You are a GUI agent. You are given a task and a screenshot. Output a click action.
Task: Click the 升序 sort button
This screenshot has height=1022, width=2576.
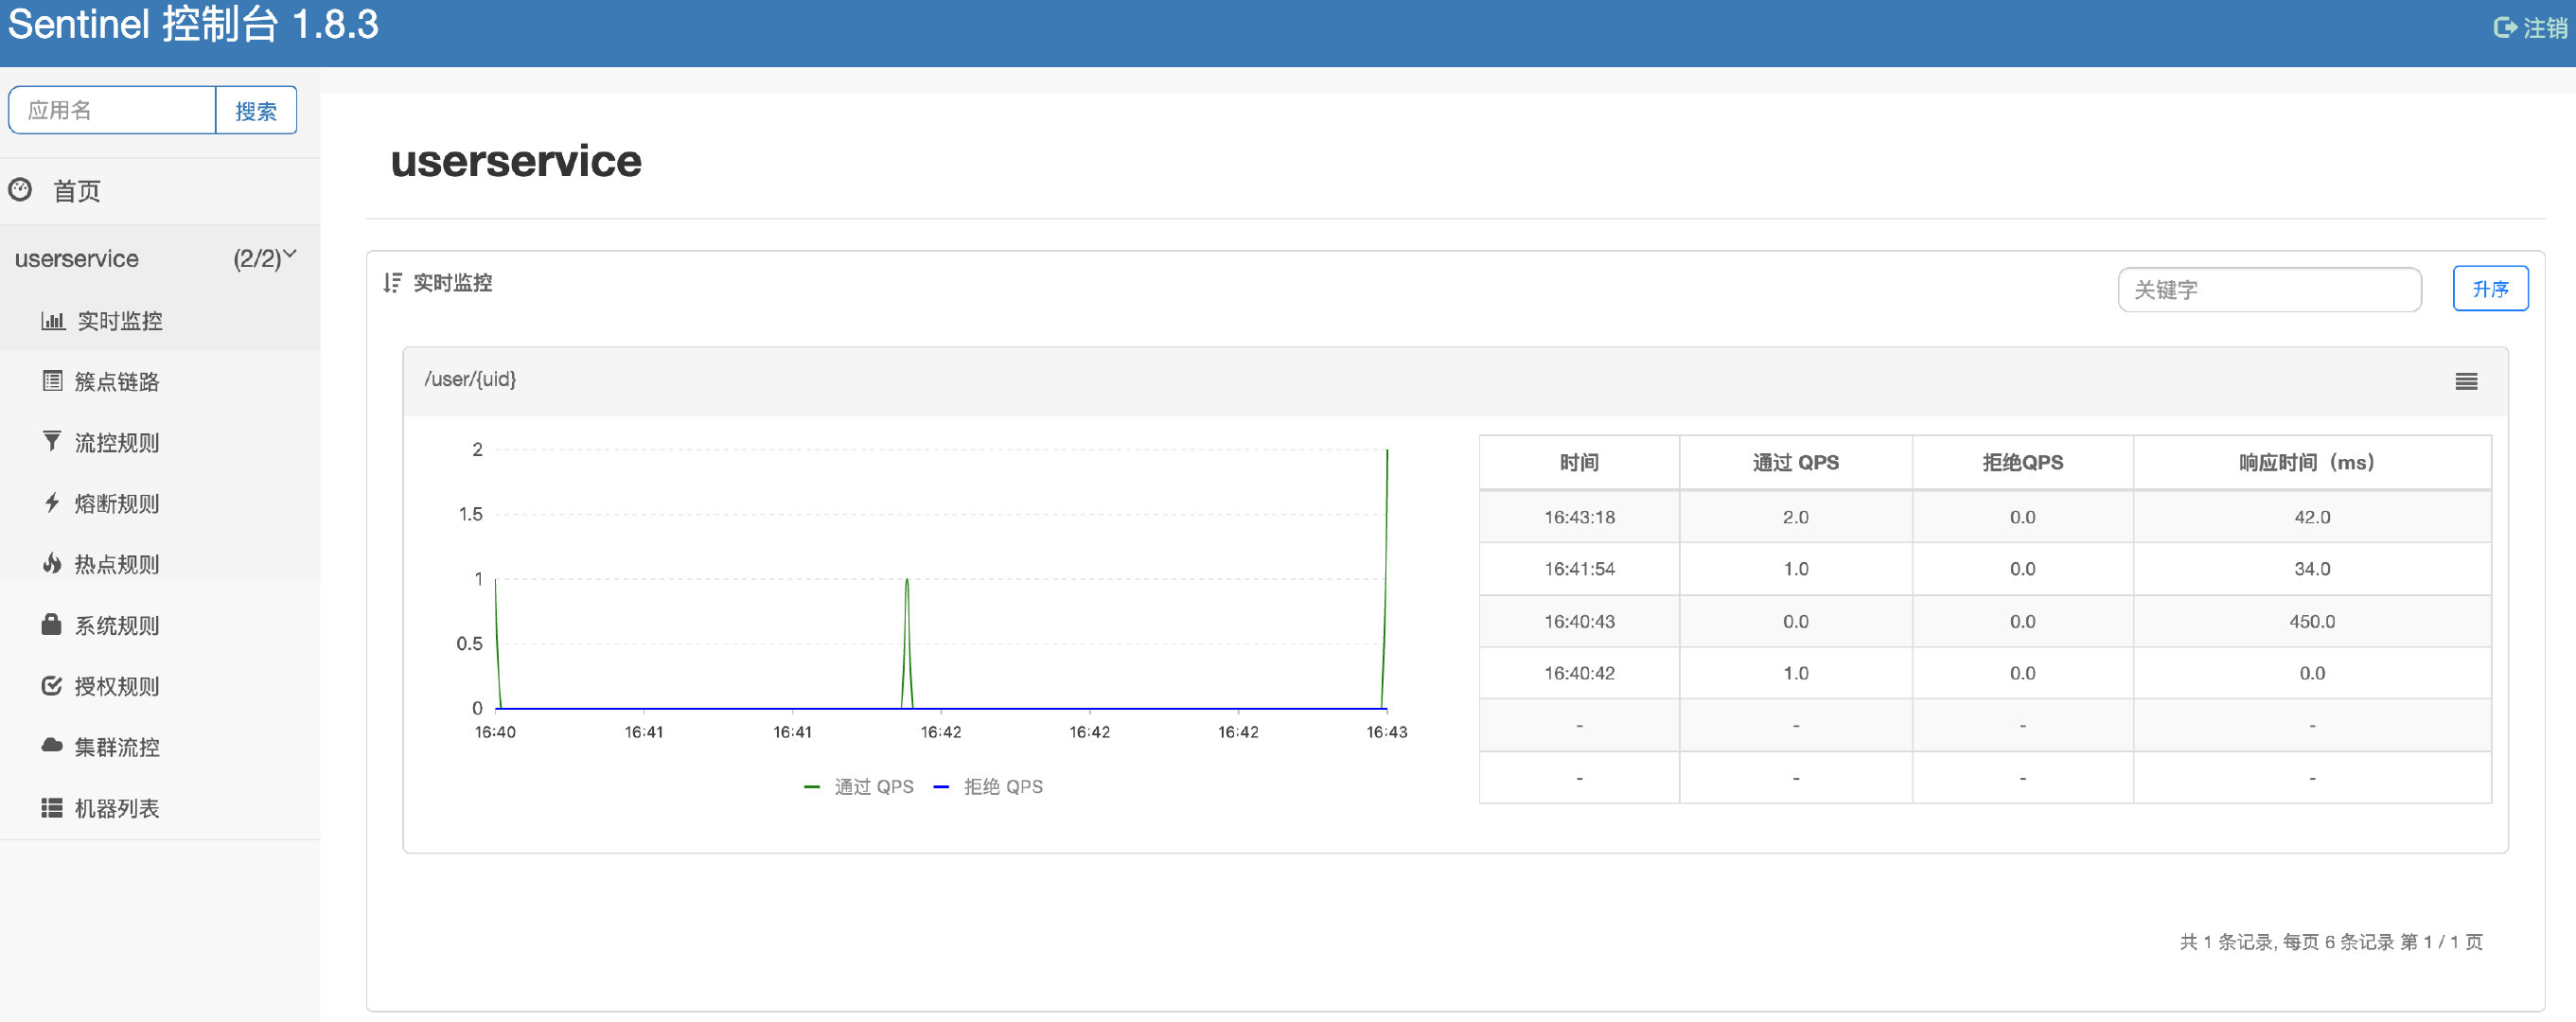tap(2489, 289)
